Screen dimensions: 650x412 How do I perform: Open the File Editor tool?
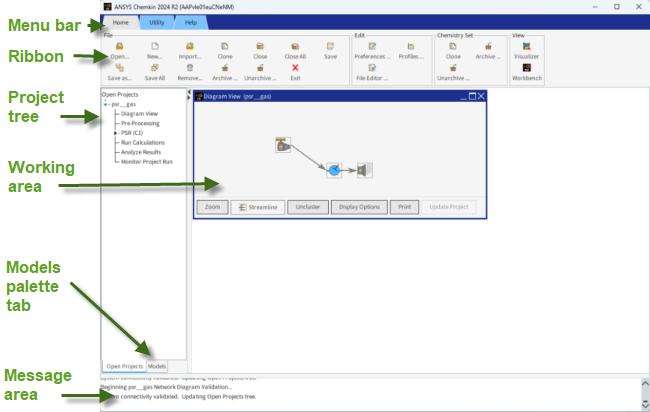[x=372, y=68]
